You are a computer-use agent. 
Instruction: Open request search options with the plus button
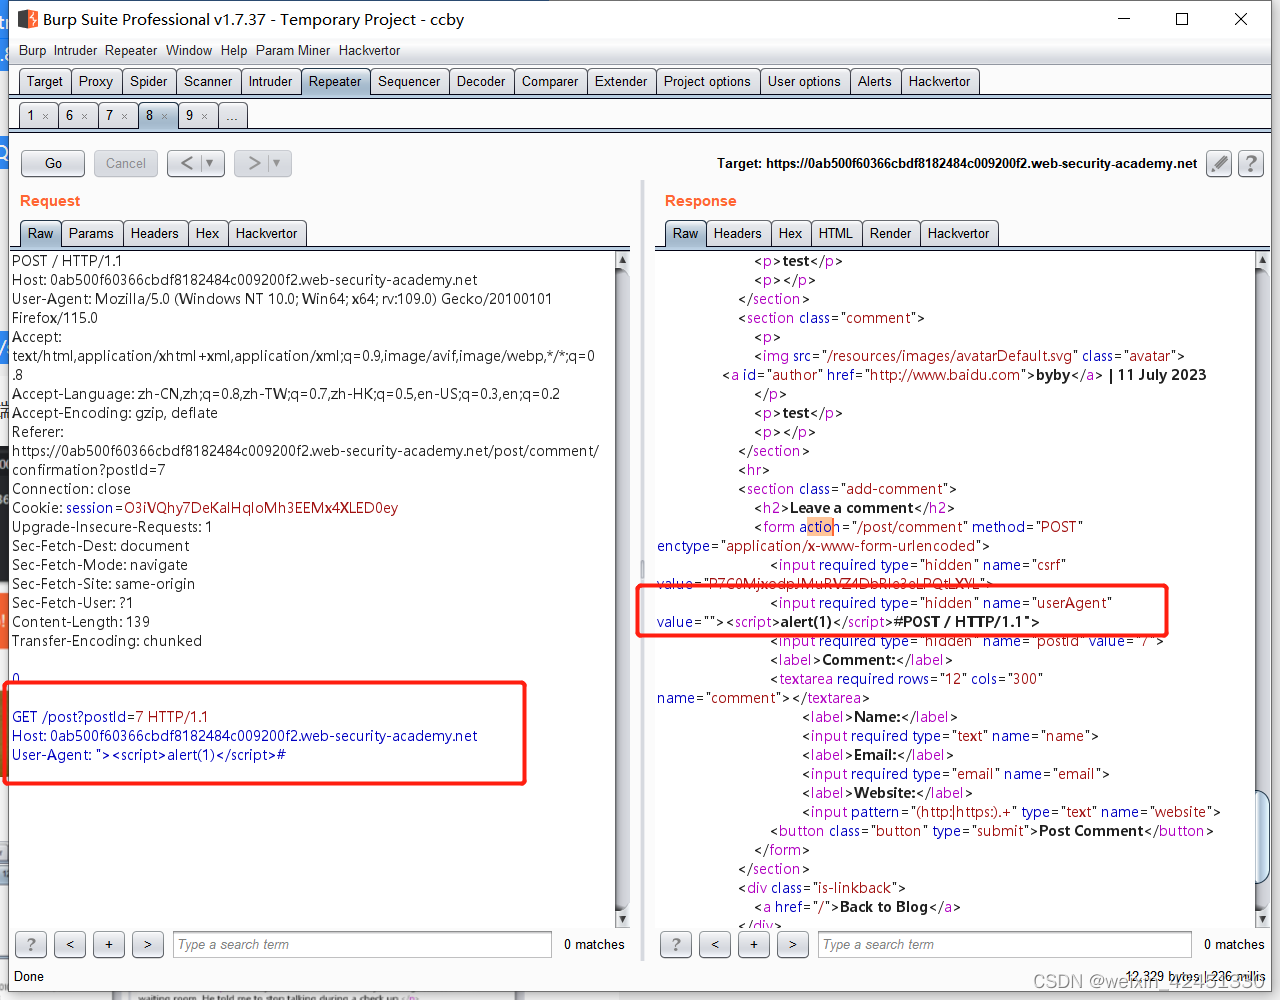click(109, 944)
